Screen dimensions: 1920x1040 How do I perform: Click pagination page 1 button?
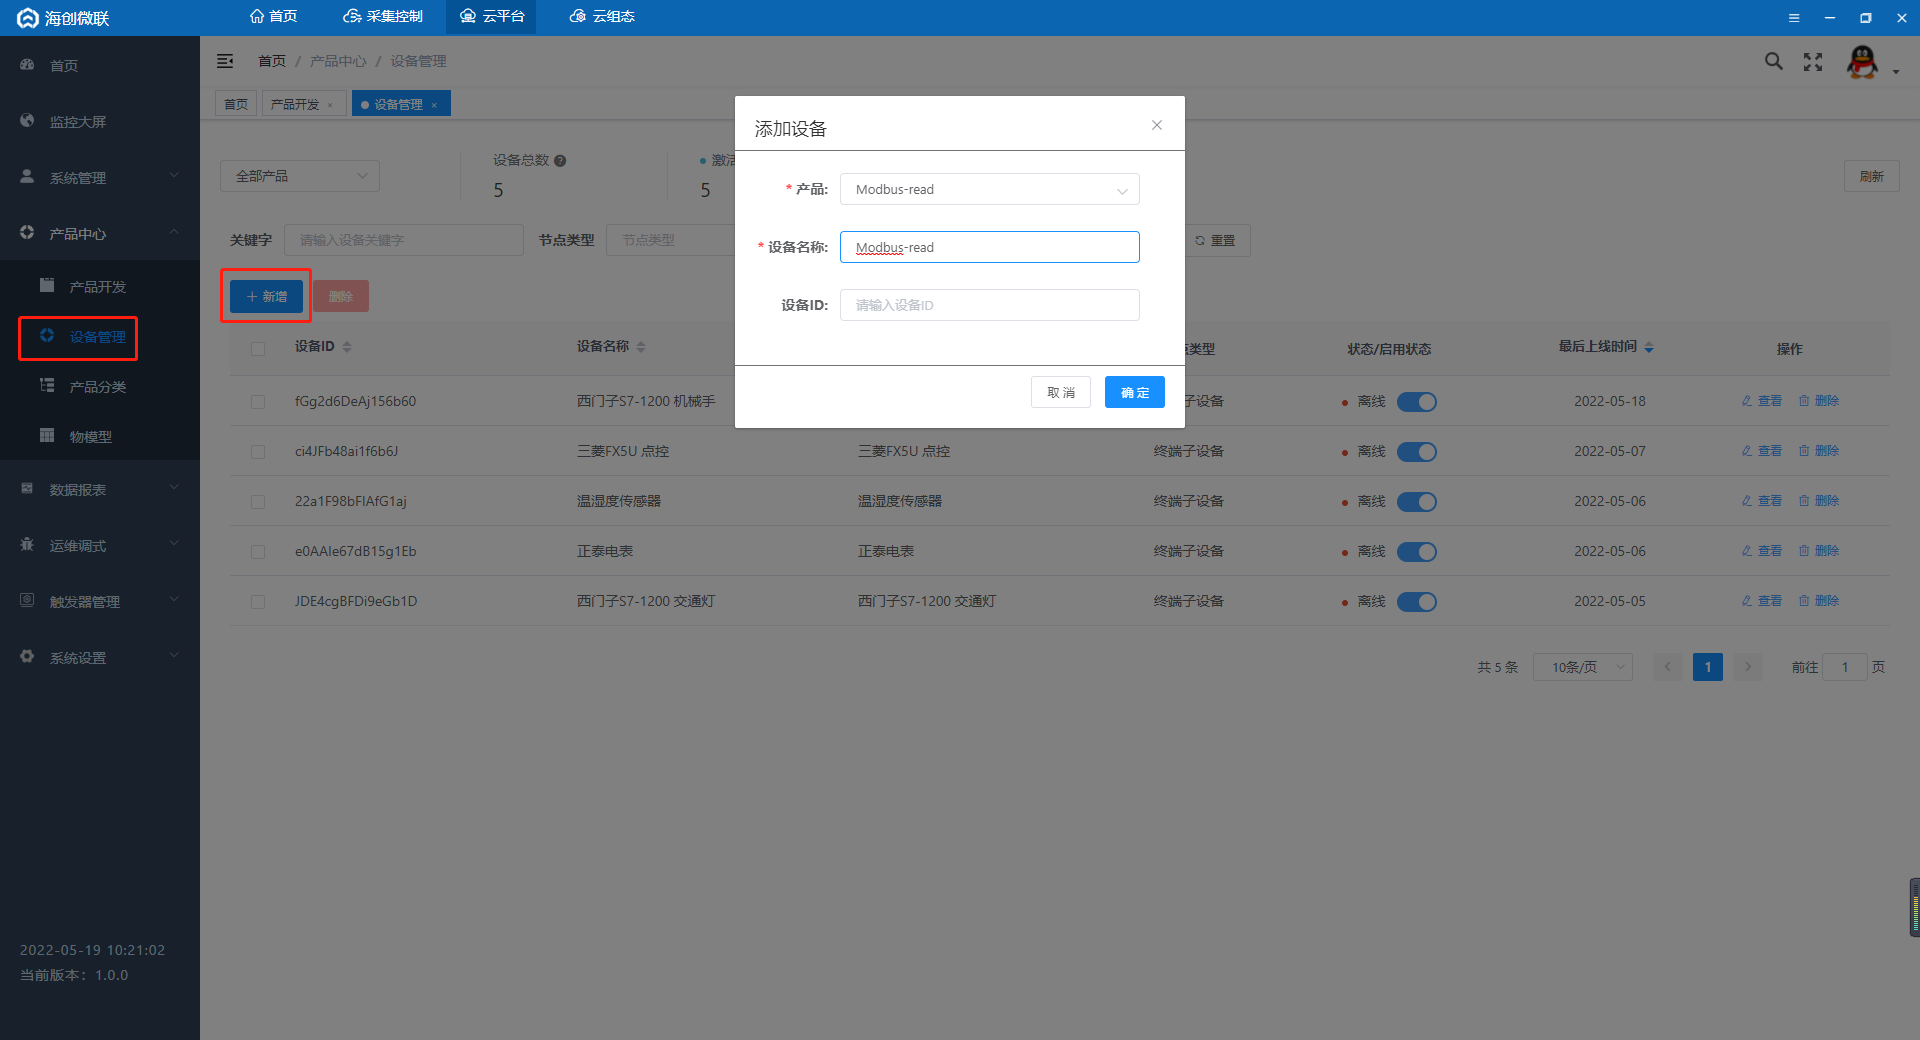pyautogui.click(x=1707, y=667)
